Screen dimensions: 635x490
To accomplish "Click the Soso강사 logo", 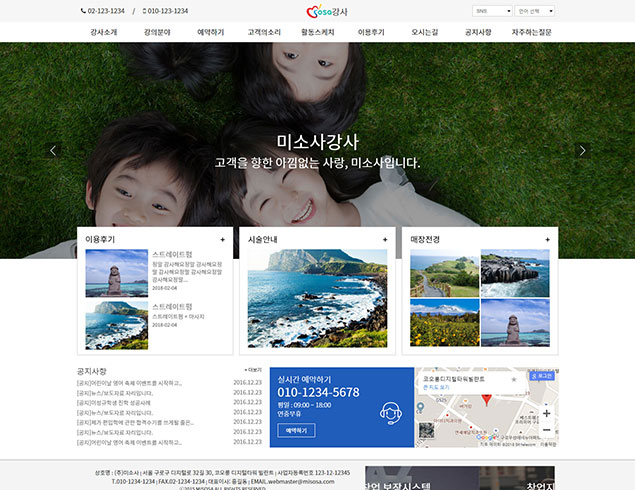I will click(x=327, y=11).
